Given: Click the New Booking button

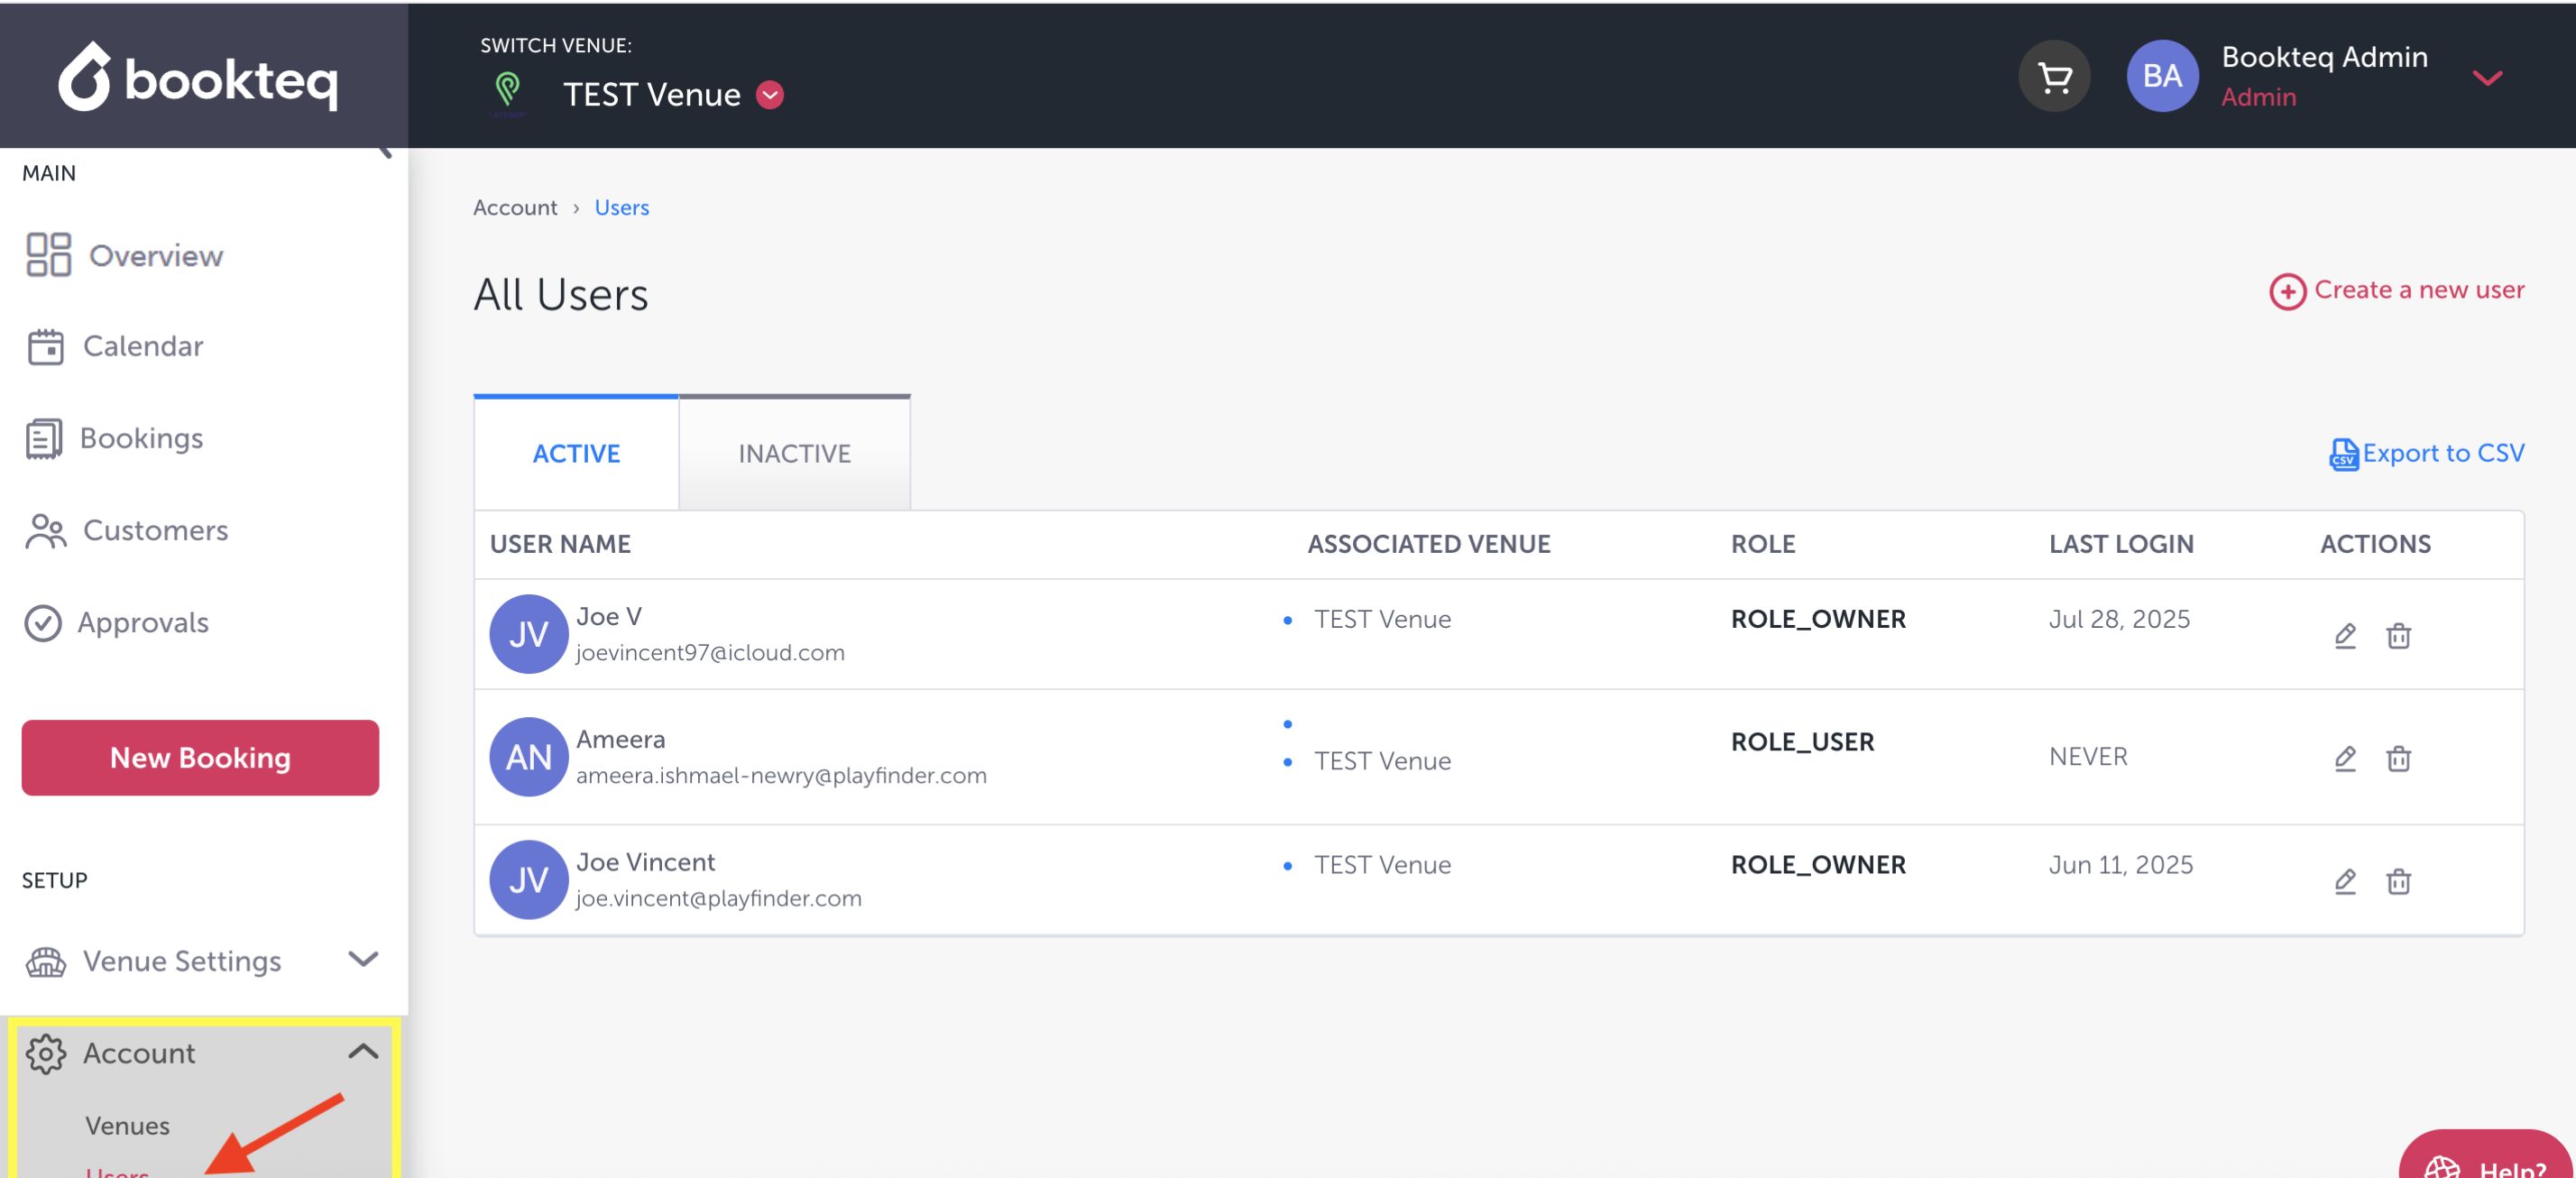Looking at the screenshot, I should [x=200, y=757].
